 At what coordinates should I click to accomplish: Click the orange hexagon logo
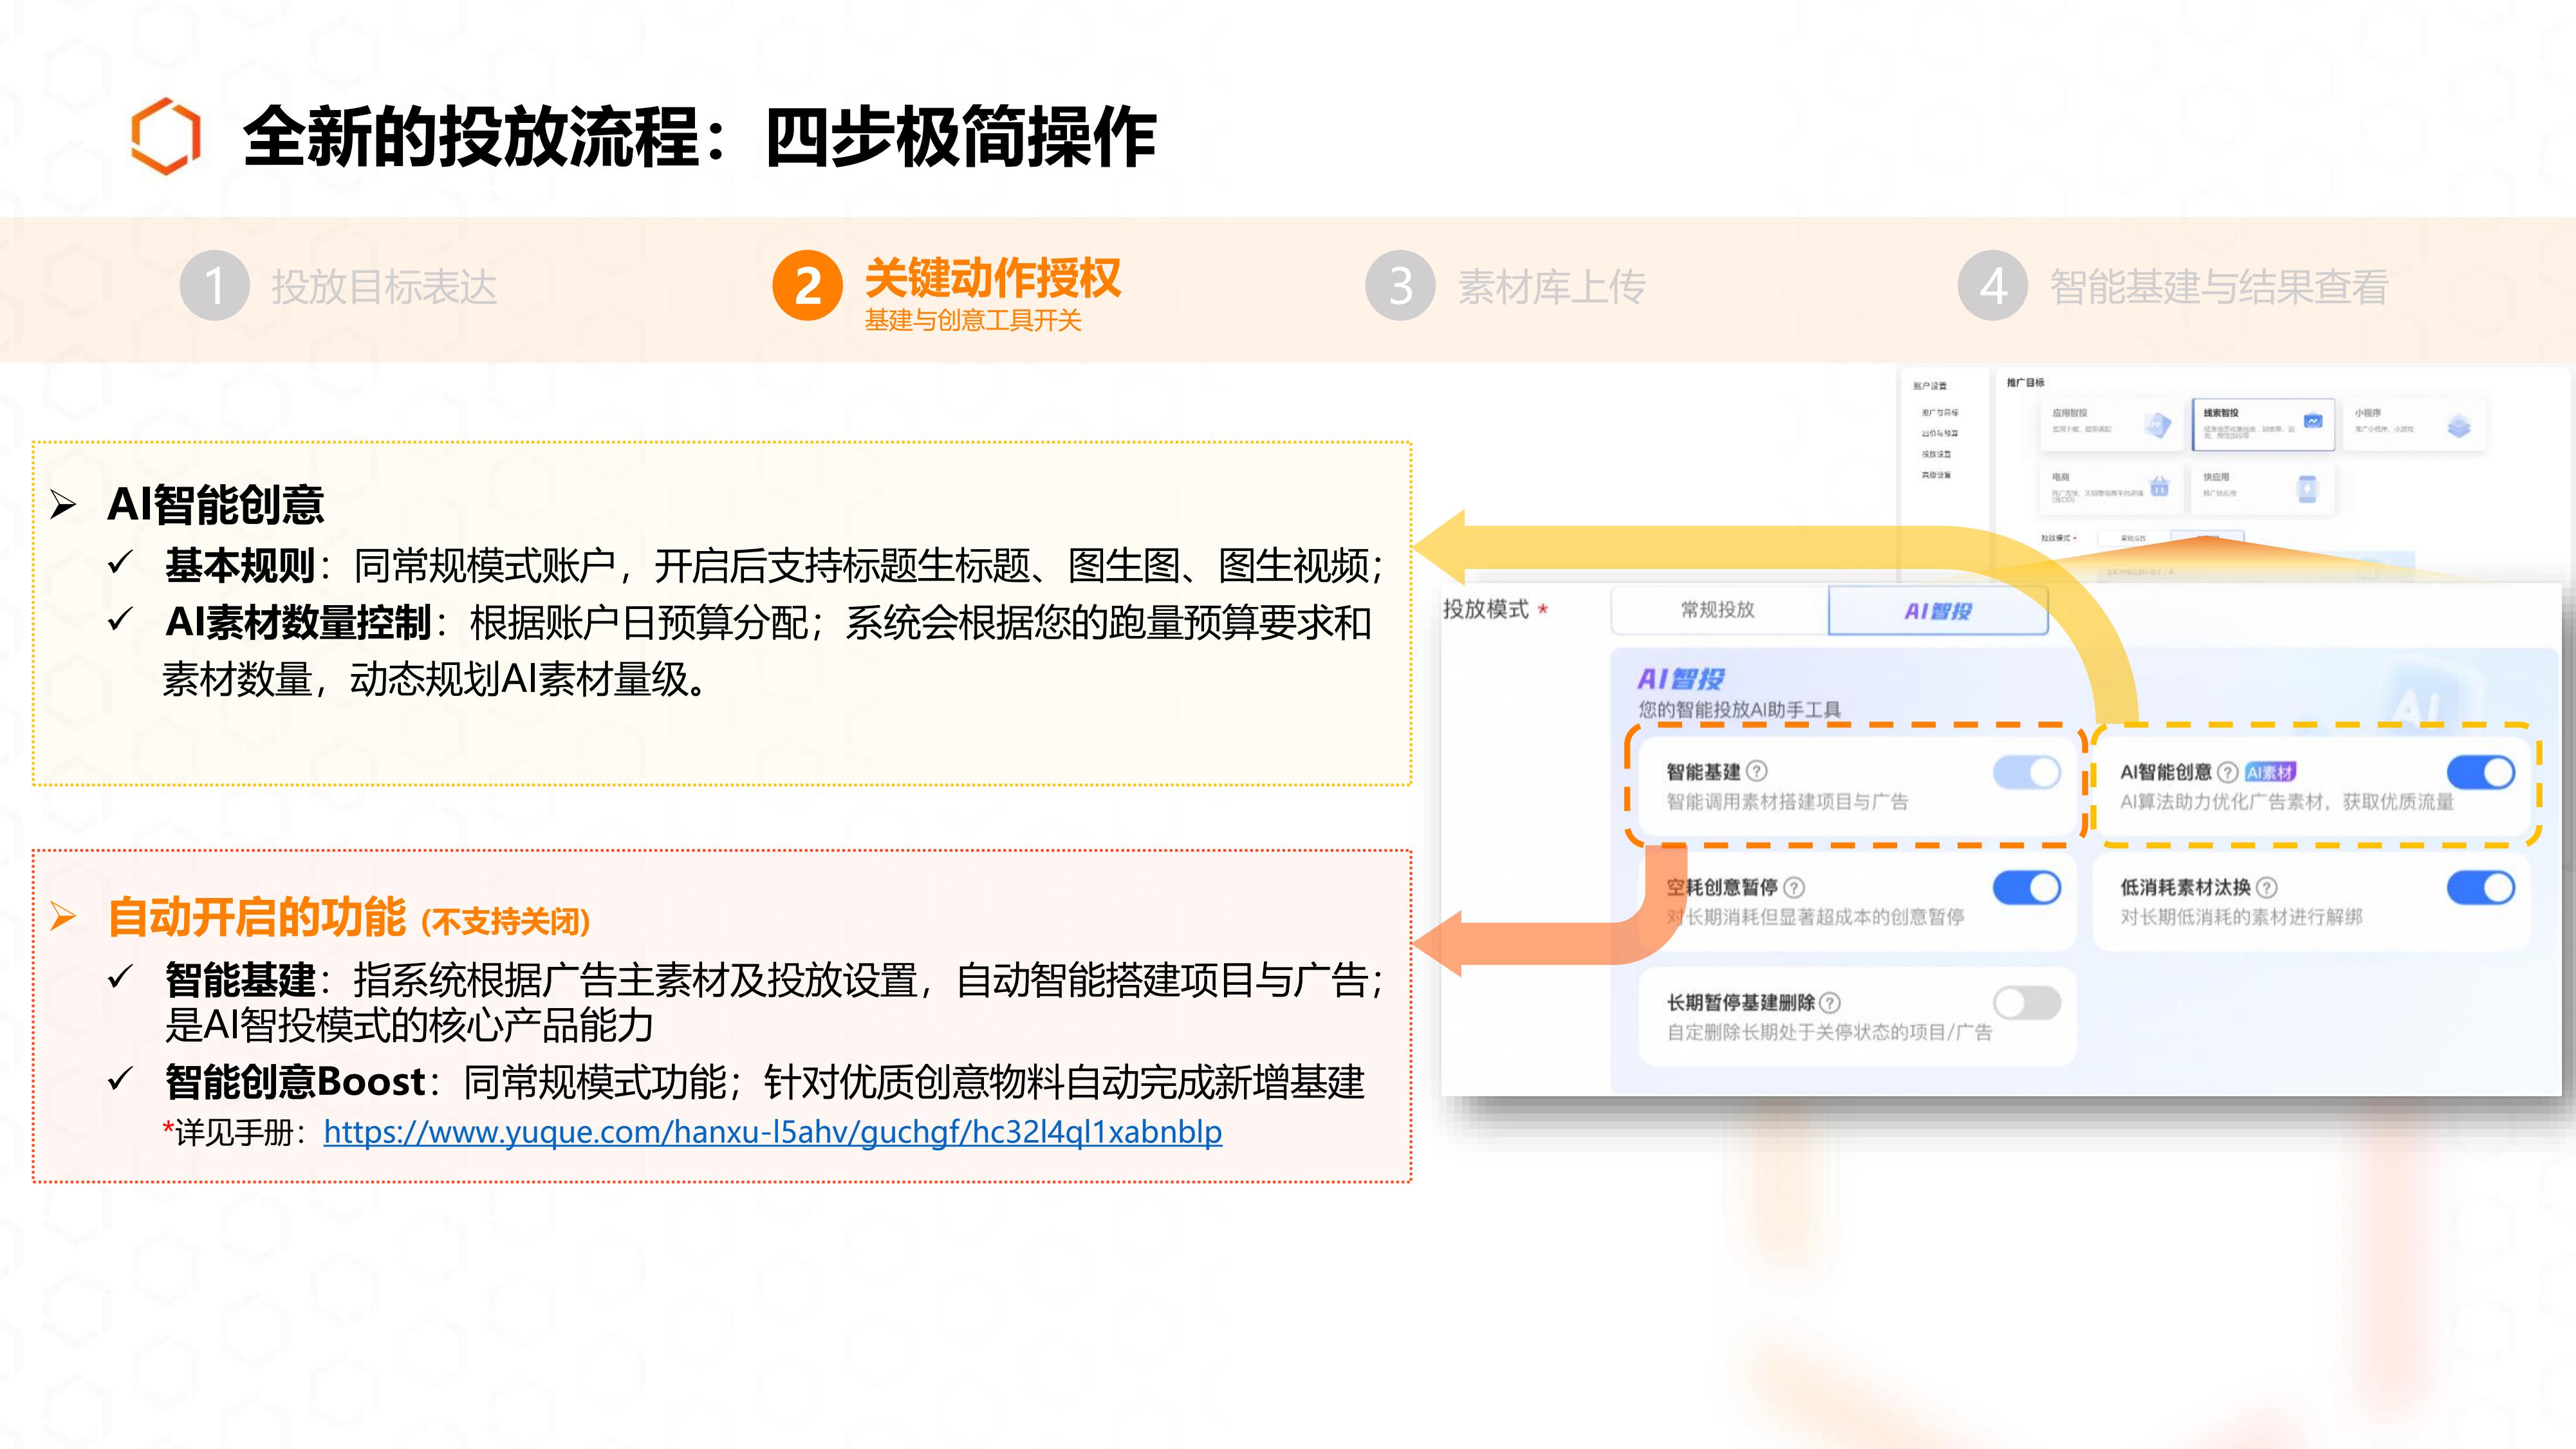[166, 136]
